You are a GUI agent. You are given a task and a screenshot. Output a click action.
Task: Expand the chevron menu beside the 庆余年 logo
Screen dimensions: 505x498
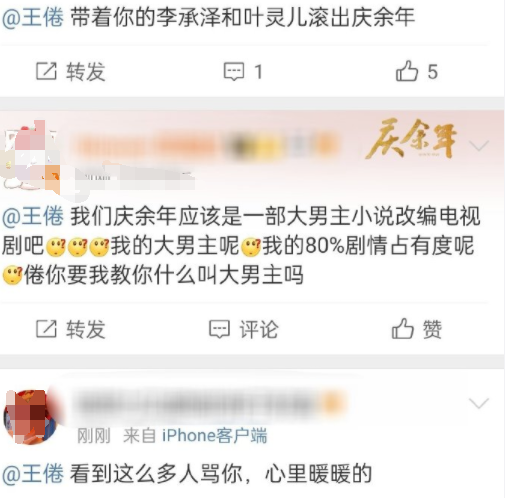point(479,146)
